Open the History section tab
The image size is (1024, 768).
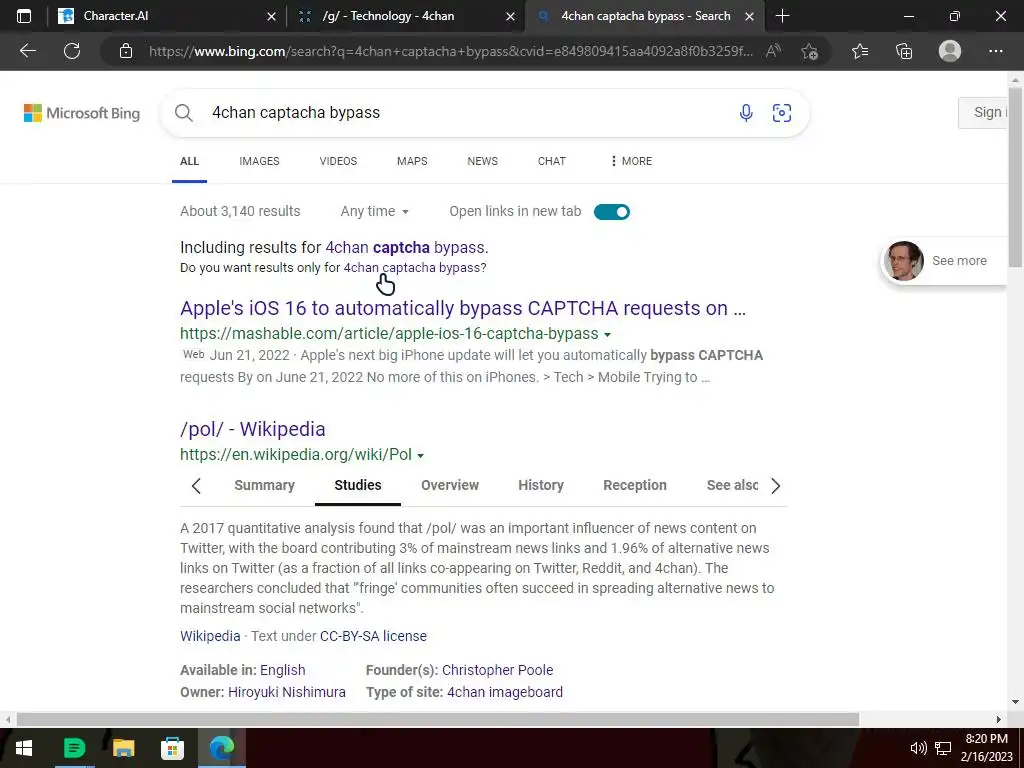pyautogui.click(x=541, y=485)
